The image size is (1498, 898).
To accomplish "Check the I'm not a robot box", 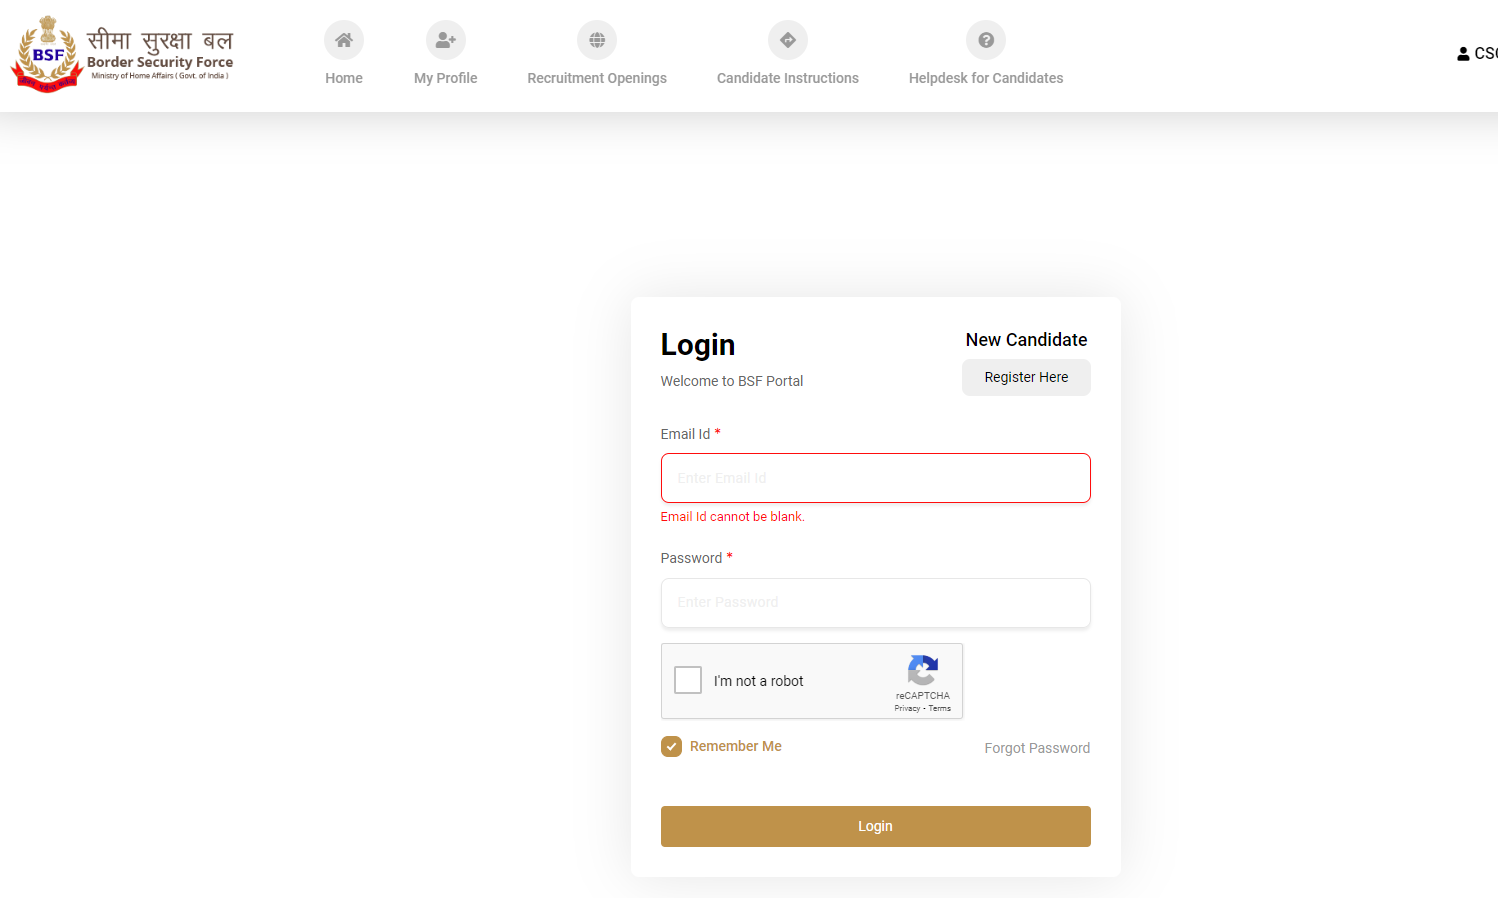I will coord(688,680).
